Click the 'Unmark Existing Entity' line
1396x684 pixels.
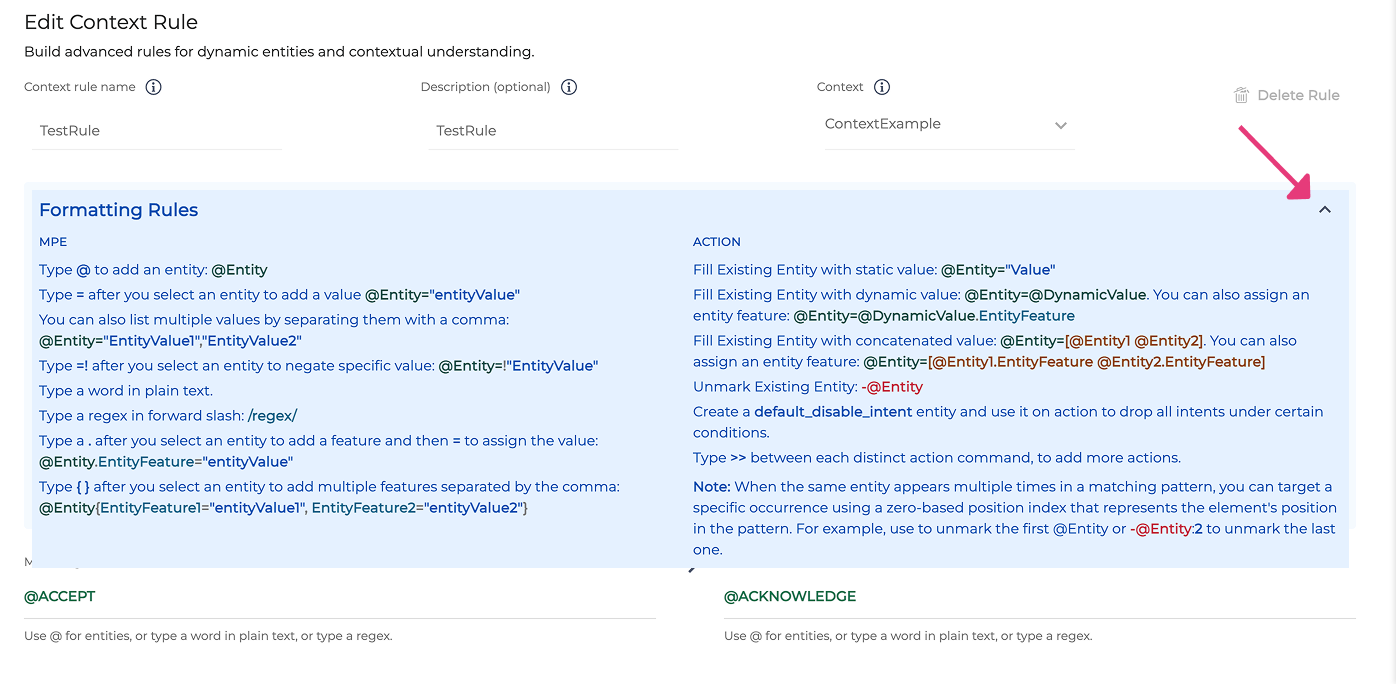pos(808,387)
